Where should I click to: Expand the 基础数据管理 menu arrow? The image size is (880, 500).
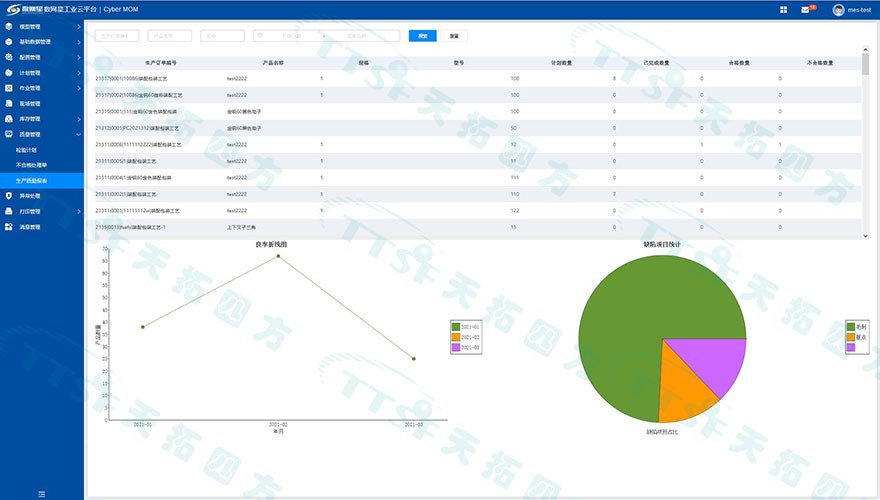coord(78,42)
